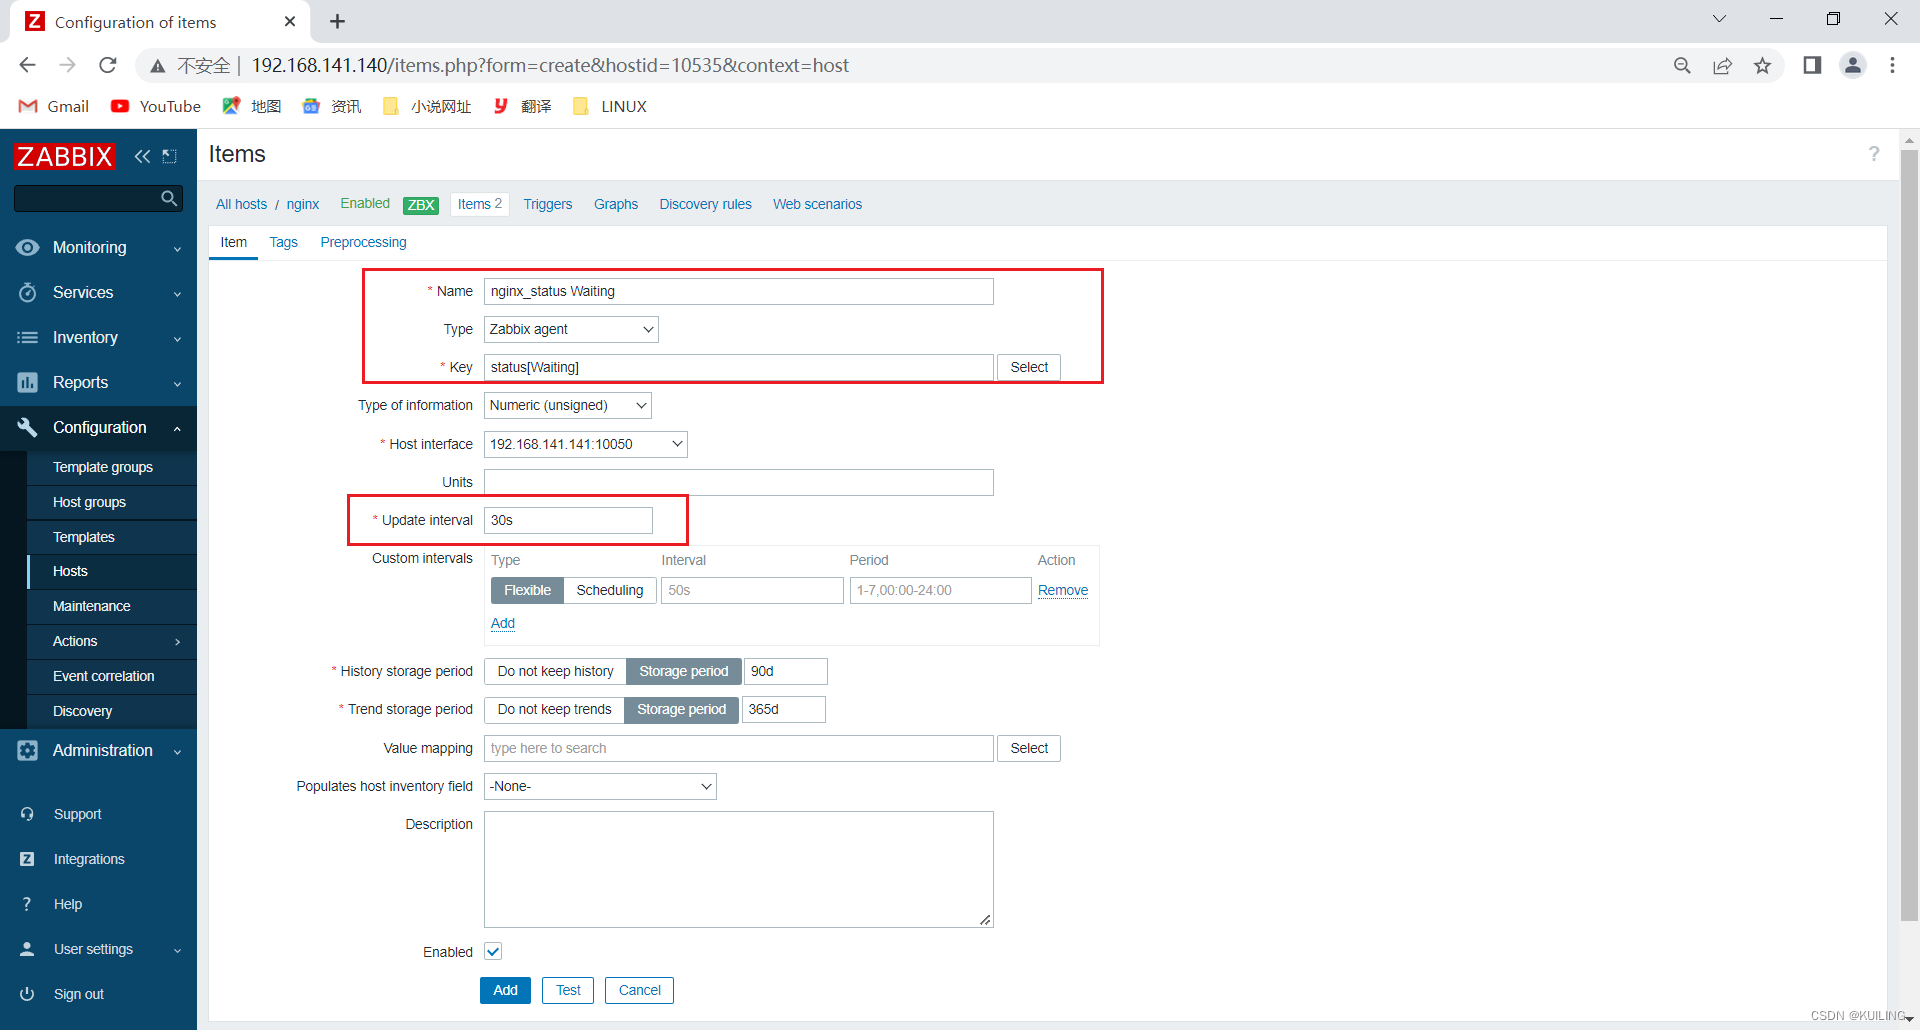
Task: Choose Storage period for history
Action: pyautogui.click(x=684, y=671)
